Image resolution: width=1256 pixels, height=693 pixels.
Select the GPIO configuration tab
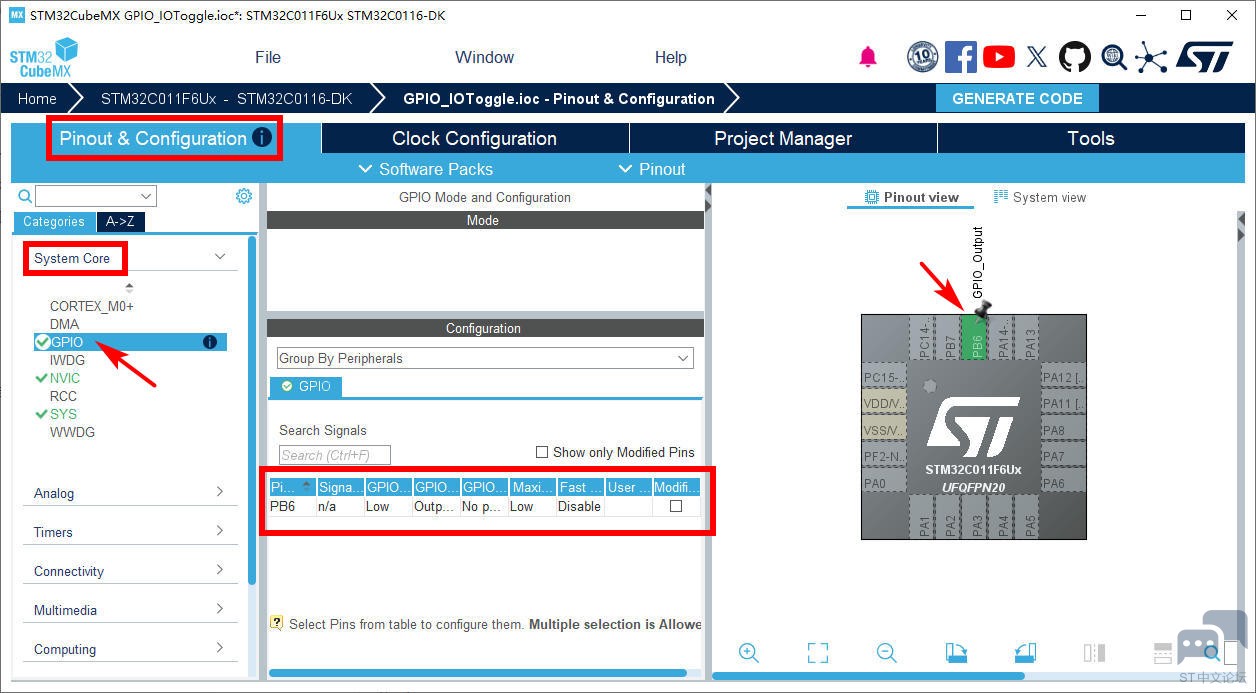click(x=306, y=386)
